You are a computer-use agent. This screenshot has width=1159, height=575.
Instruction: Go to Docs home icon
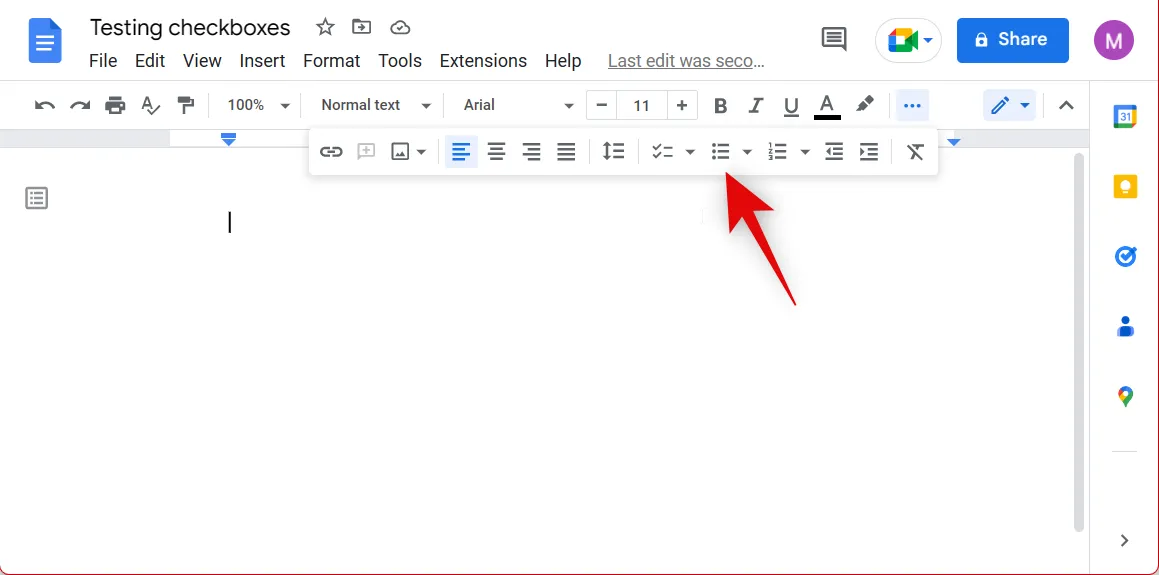[45, 41]
